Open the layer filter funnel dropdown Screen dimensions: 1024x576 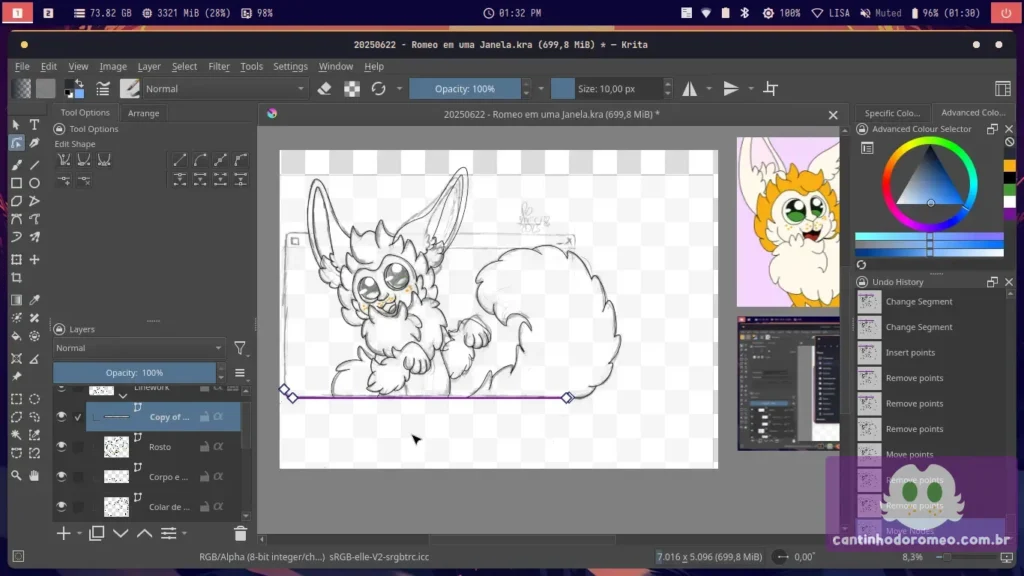click(240, 348)
